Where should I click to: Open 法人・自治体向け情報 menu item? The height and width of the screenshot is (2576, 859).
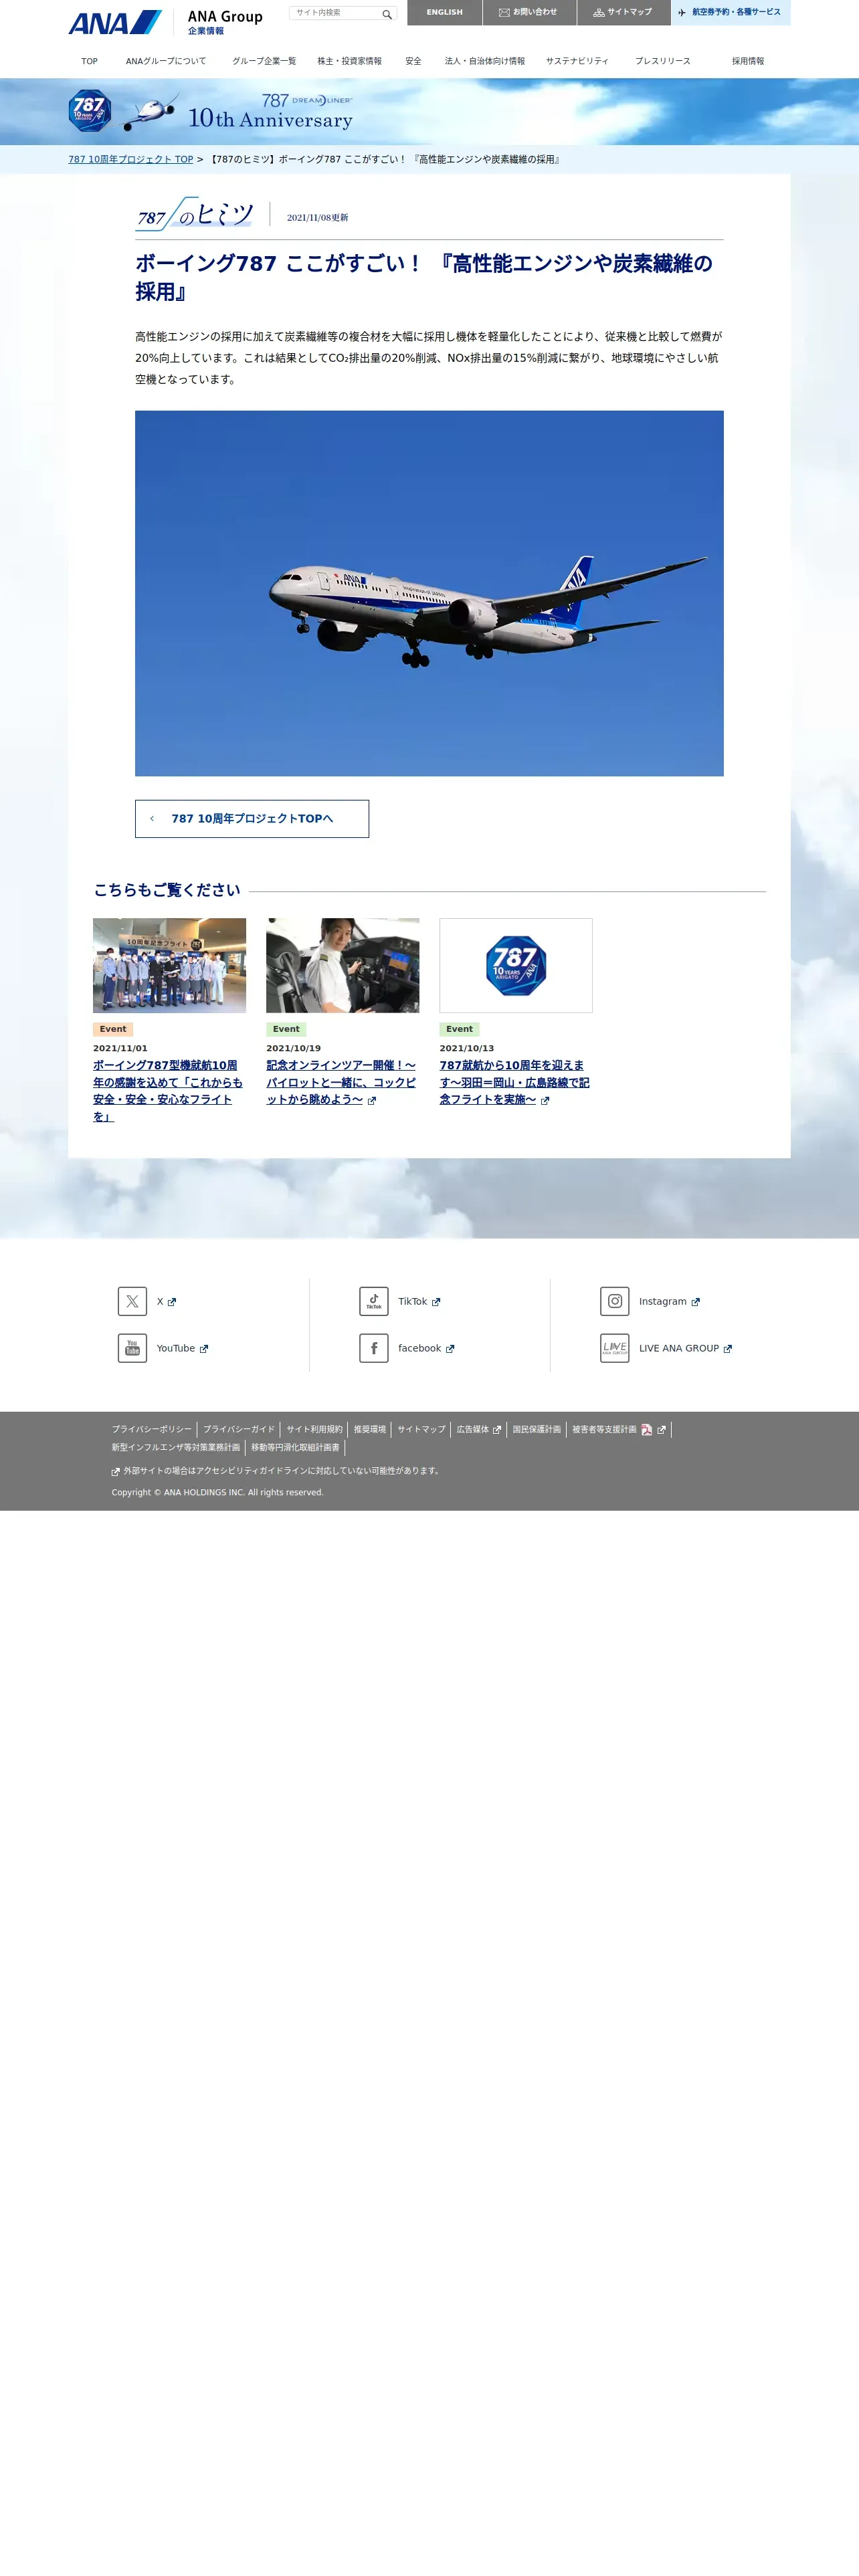pyautogui.click(x=485, y=61)
